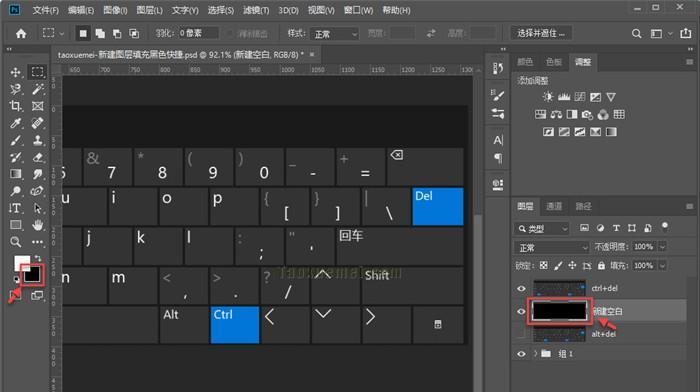Lock transparent pixels
Screen dimensions: 700x392
pyautogui.click(x=543, y=266)
